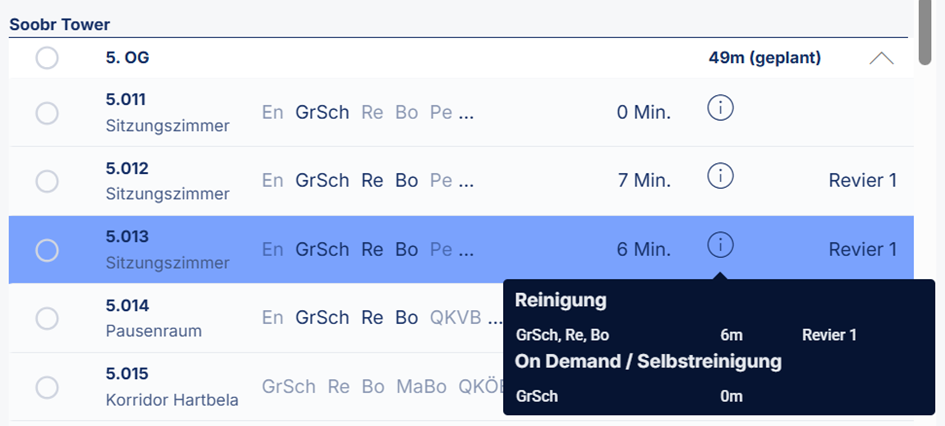Viewport: 945px width, 426px height.
Task: Open info icon for room 5.011
Action: click(720, 108)
